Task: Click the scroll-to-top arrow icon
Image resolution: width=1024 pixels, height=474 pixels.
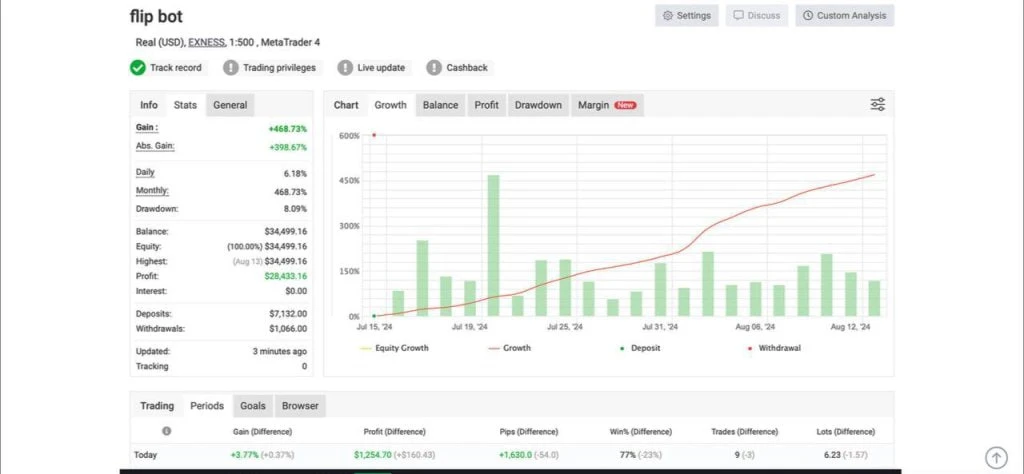Action: tap(995, 457)
